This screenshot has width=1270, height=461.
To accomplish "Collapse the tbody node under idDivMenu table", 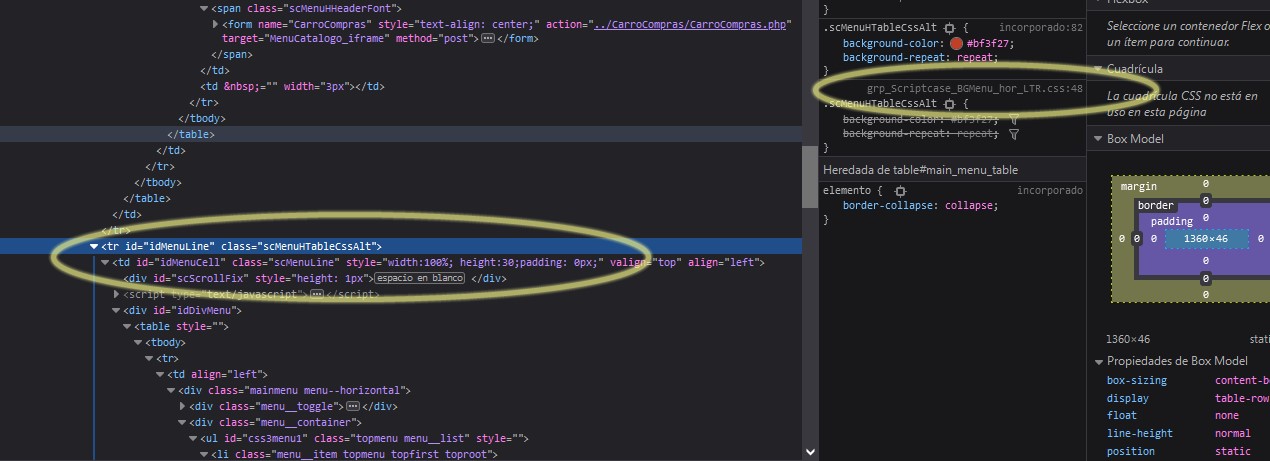I will point(138,342).
